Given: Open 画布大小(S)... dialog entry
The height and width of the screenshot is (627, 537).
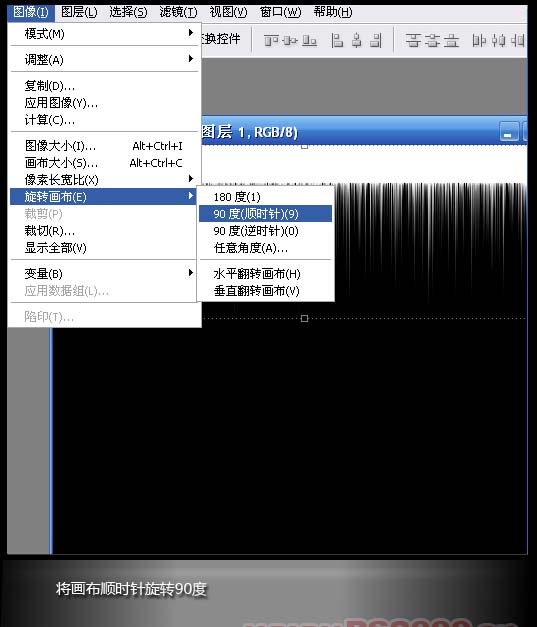Looking at the screenshot, I should 104,163.
